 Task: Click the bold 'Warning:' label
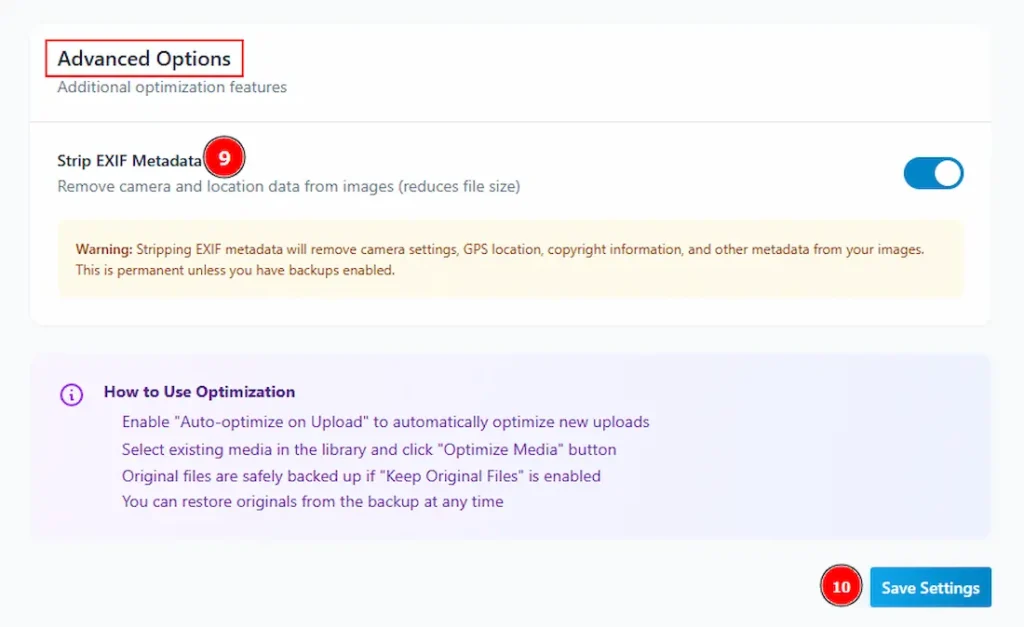click(x=103, y=249)
